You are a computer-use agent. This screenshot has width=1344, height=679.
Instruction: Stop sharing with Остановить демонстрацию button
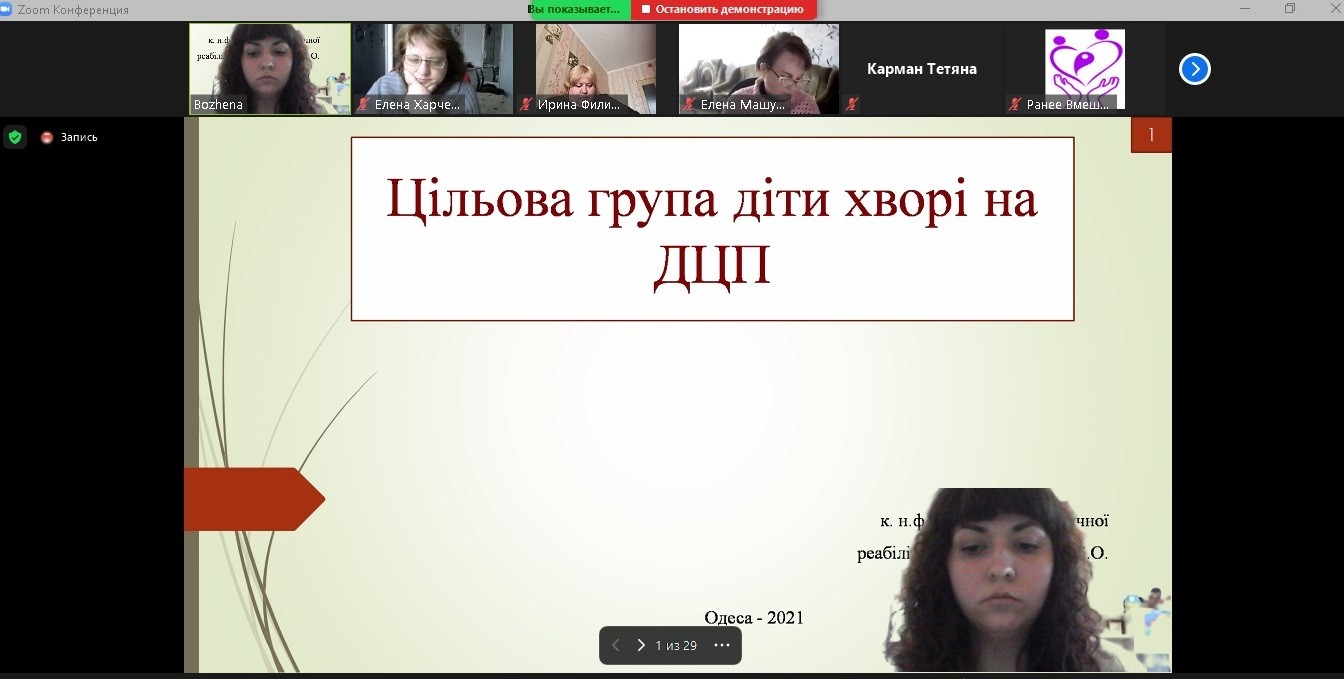(x=723, y=9)
